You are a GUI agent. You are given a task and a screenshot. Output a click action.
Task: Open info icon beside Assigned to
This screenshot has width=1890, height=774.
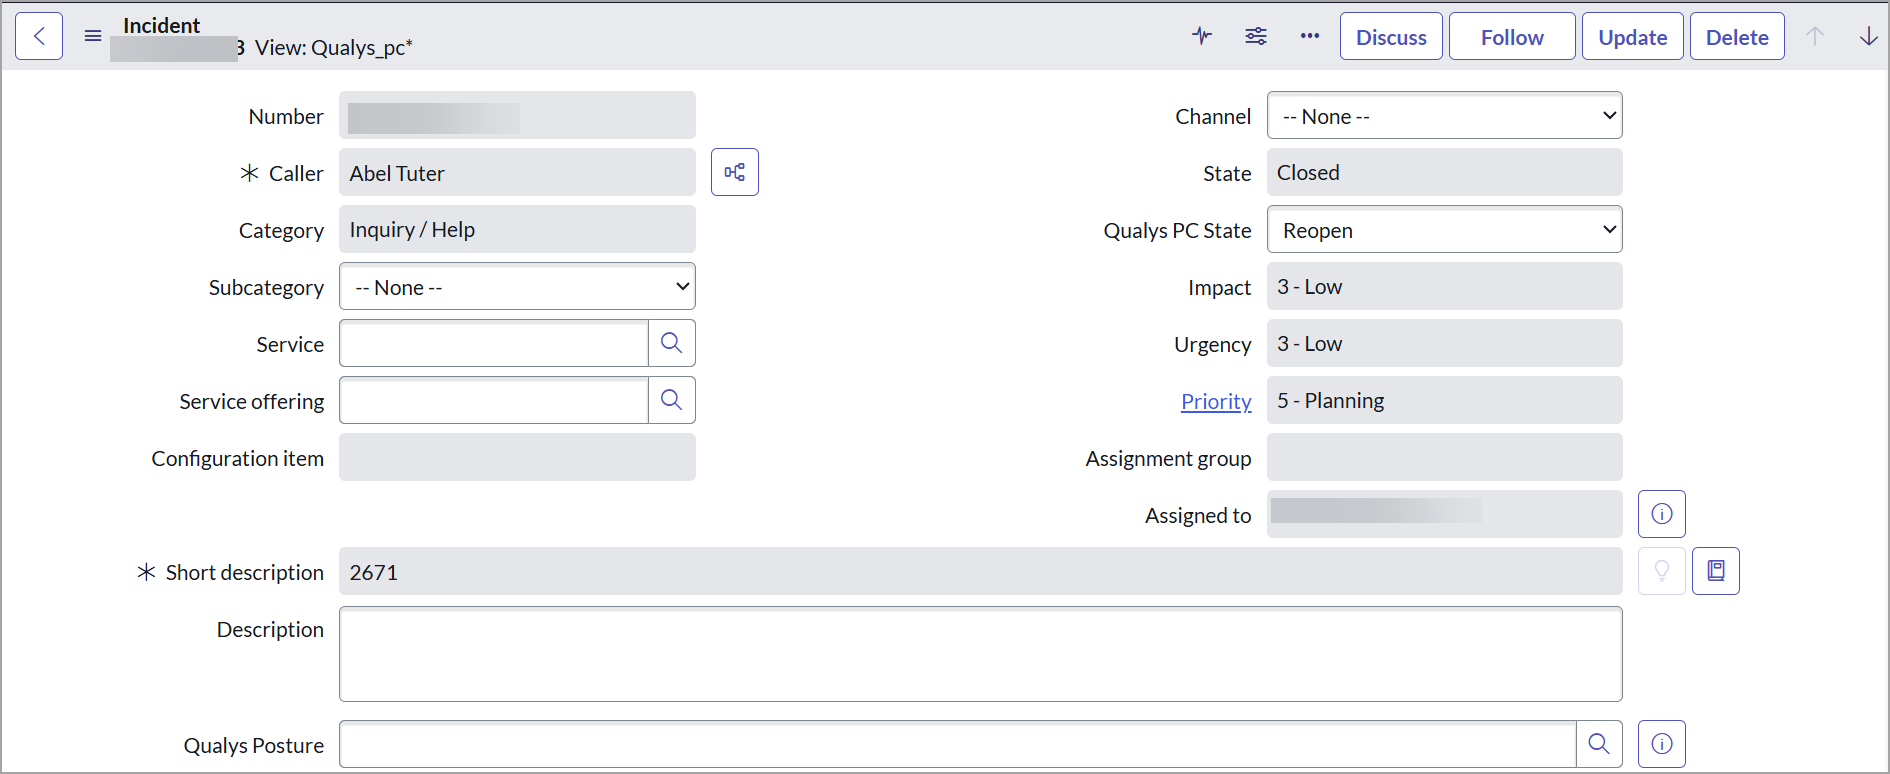point(1662,514)
